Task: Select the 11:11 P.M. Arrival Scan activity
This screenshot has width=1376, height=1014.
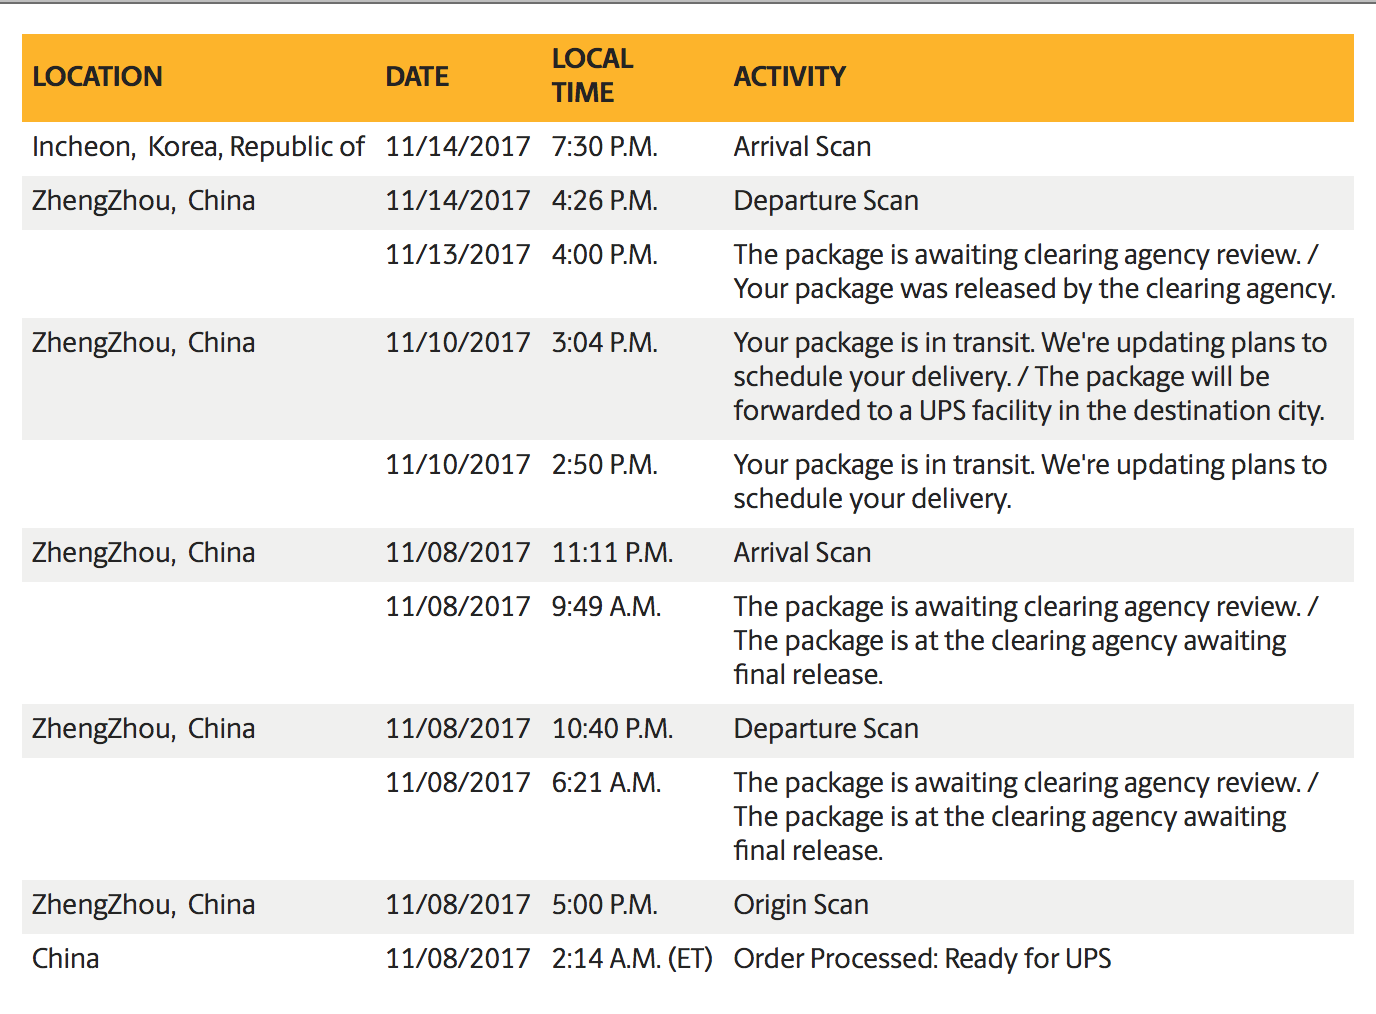Action: [x=802, y=553]
